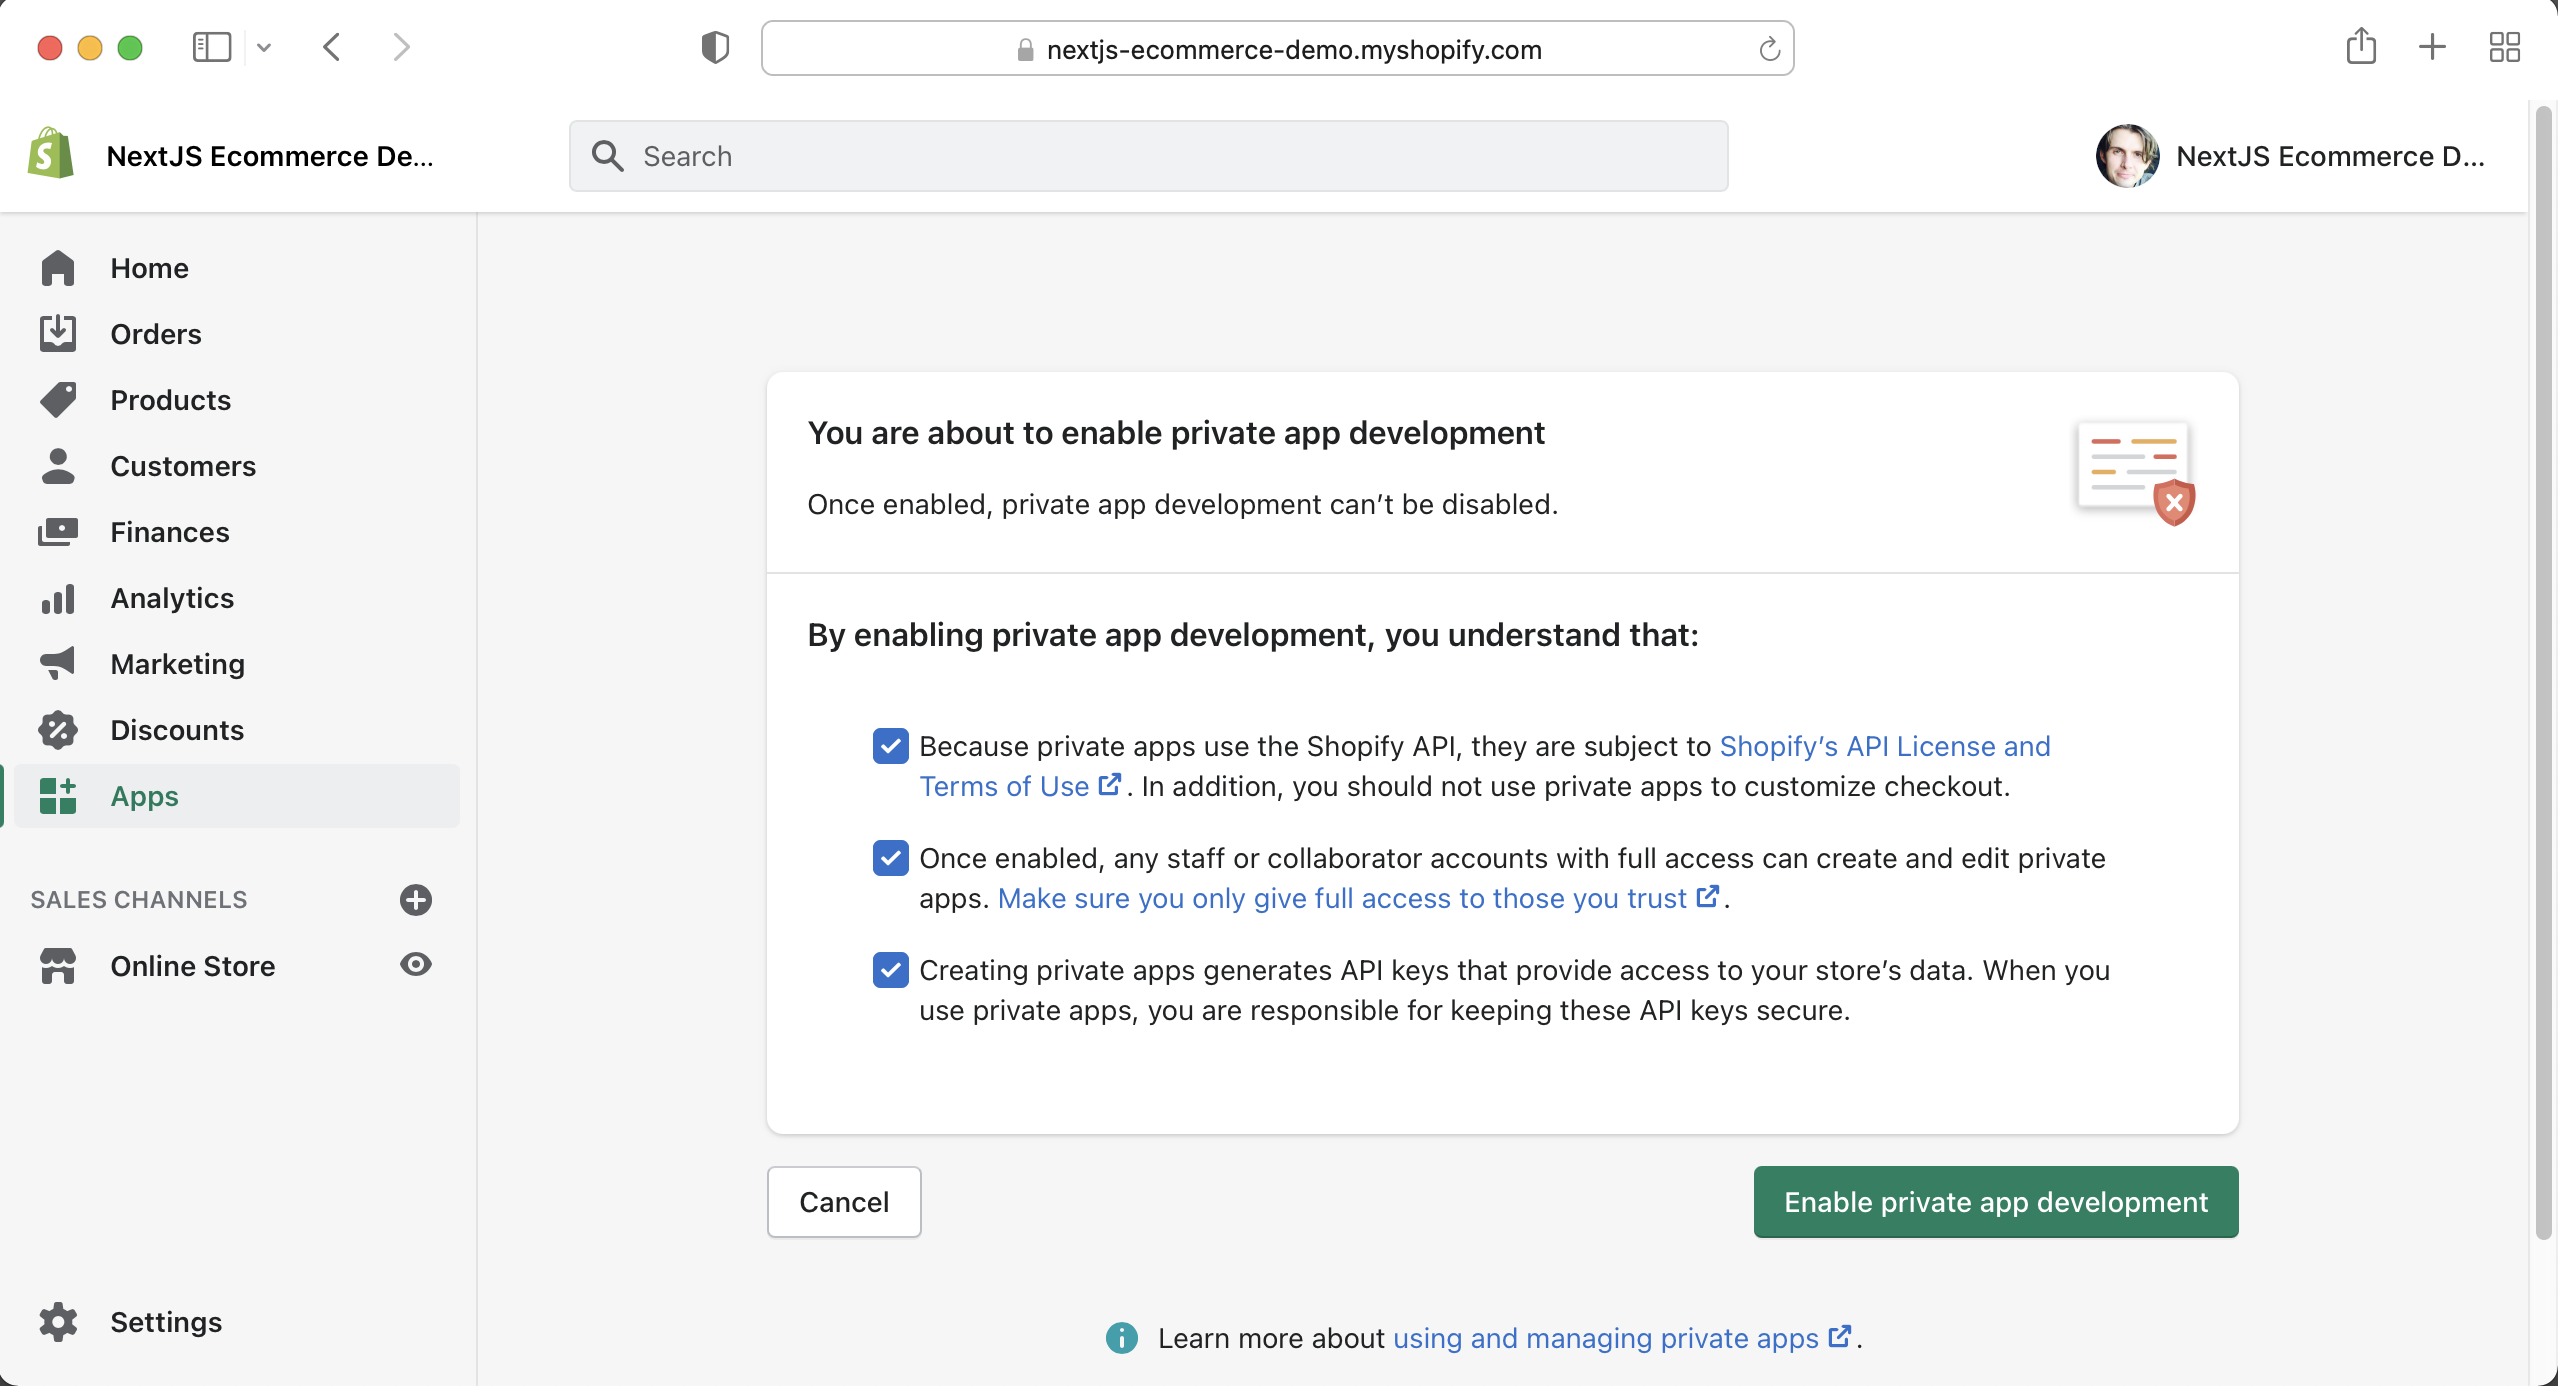Open the full access trust link

pyautogui.click(x=1359, y=898)
